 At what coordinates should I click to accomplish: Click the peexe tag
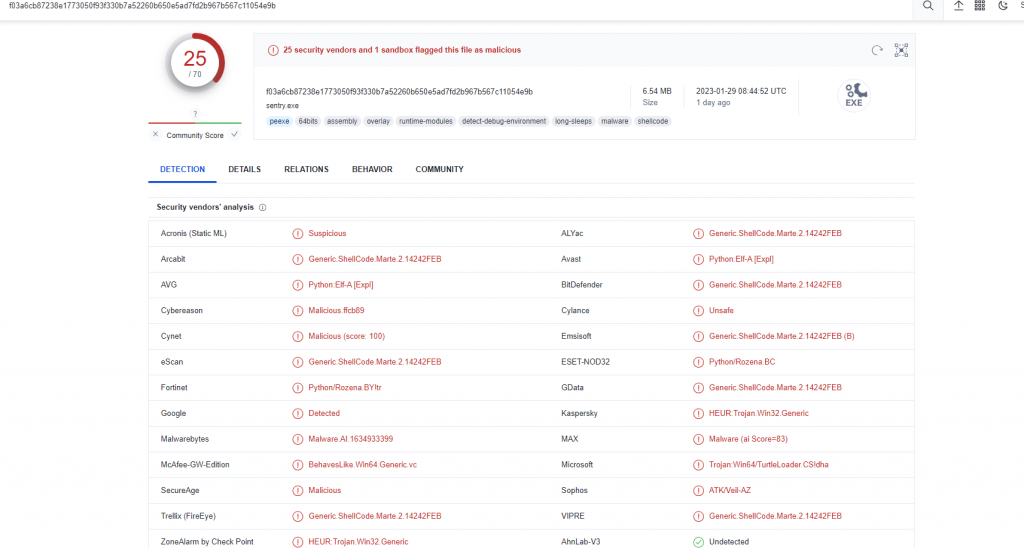280,121
